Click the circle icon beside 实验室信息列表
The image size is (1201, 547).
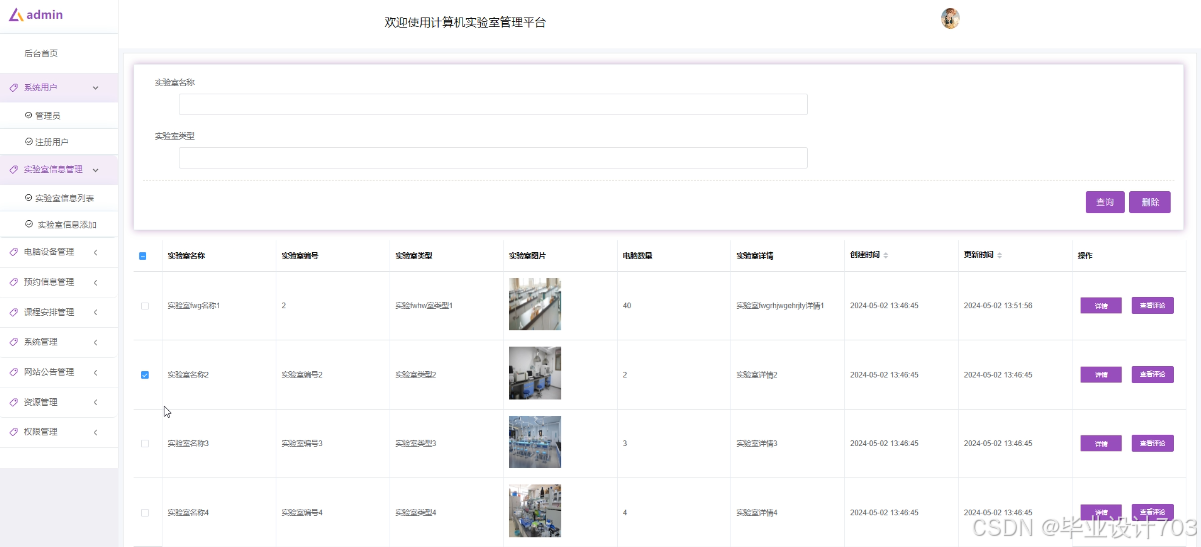point(28,198)
